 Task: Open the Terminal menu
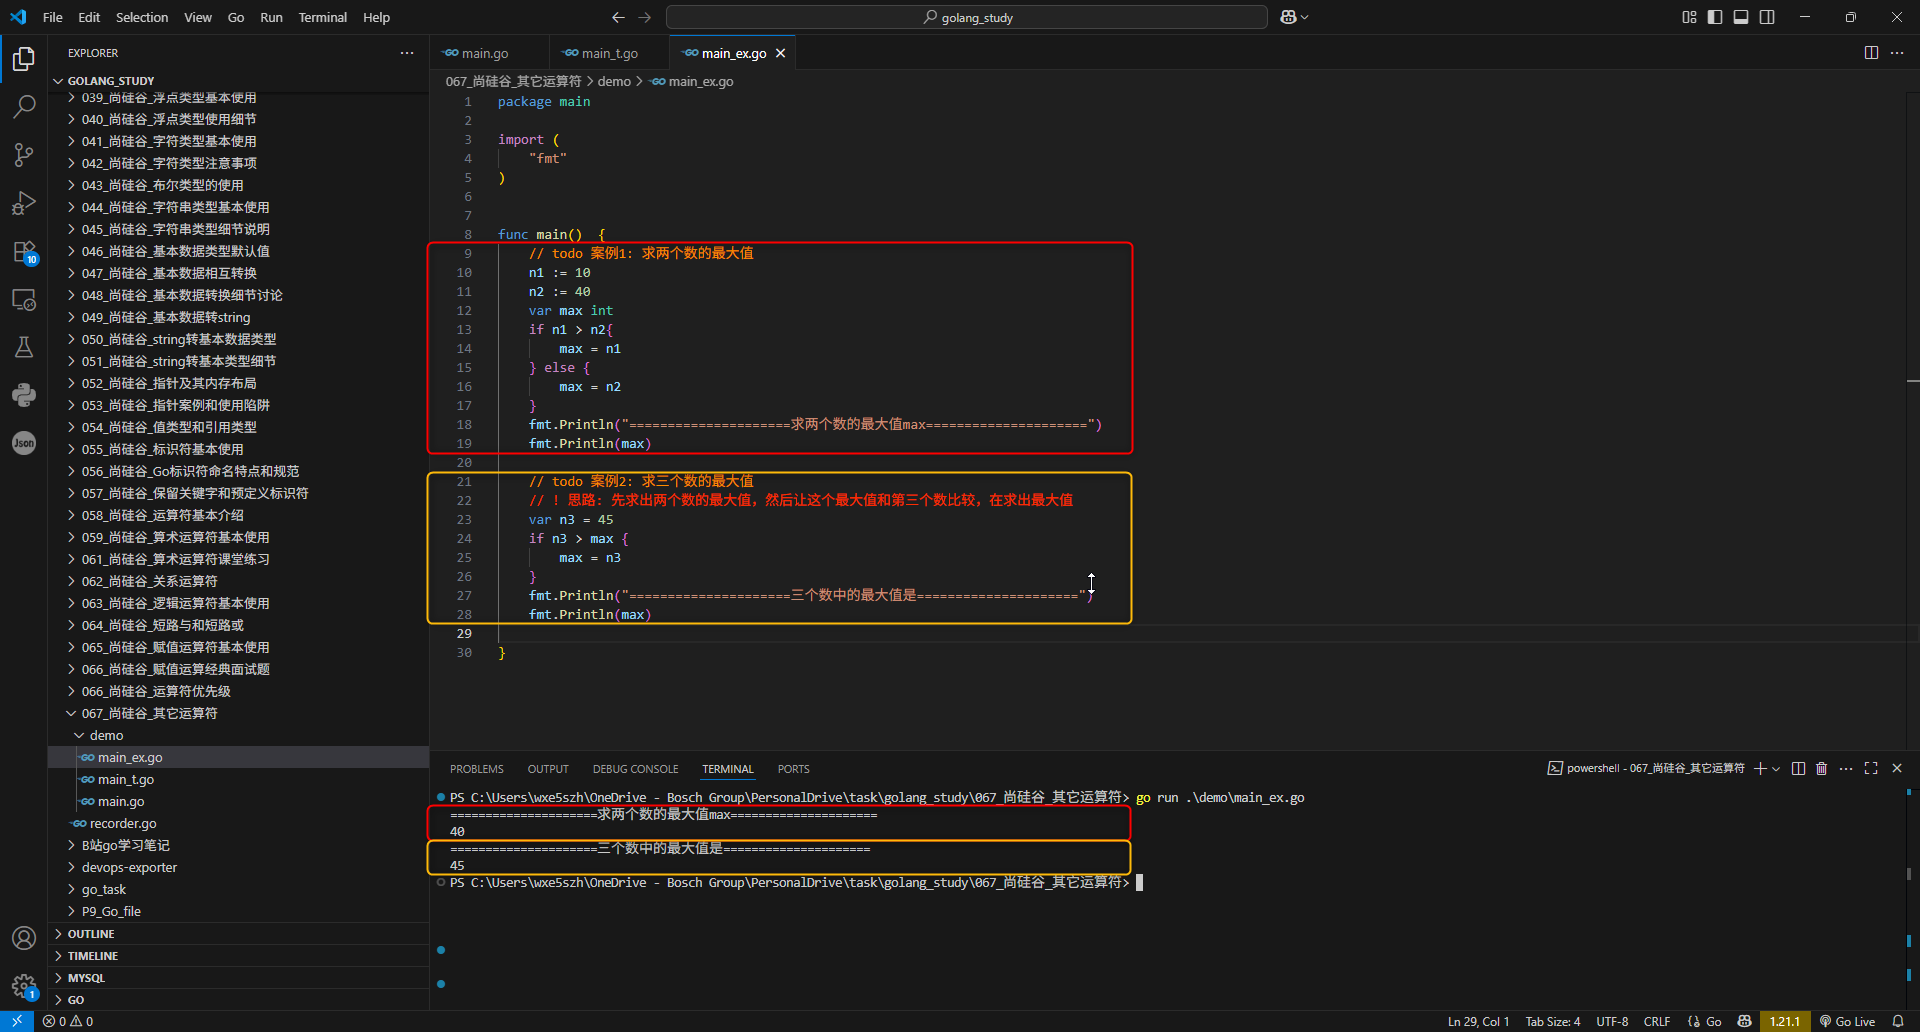click(322, 17)
